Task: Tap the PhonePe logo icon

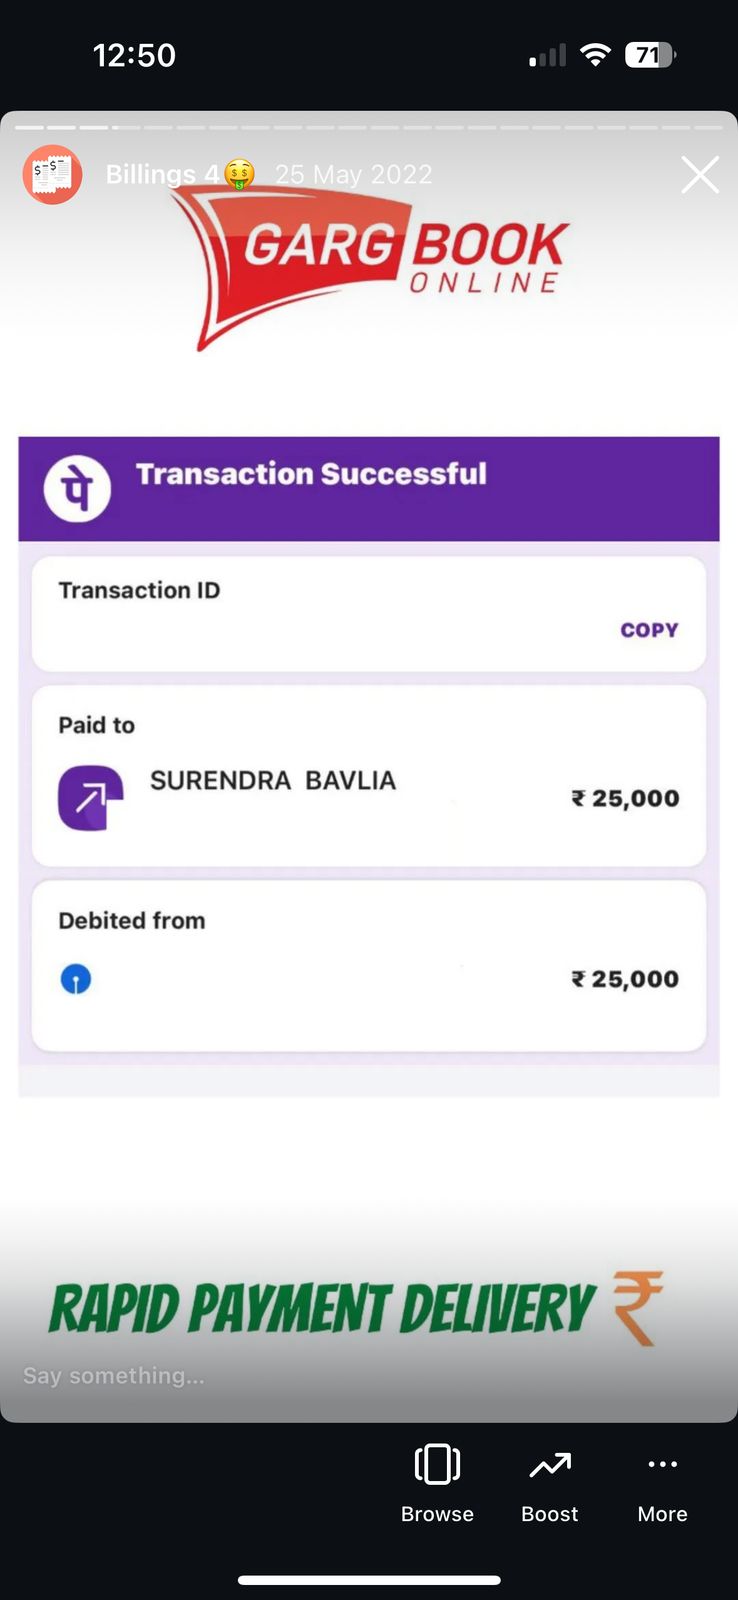Action: 77,488
